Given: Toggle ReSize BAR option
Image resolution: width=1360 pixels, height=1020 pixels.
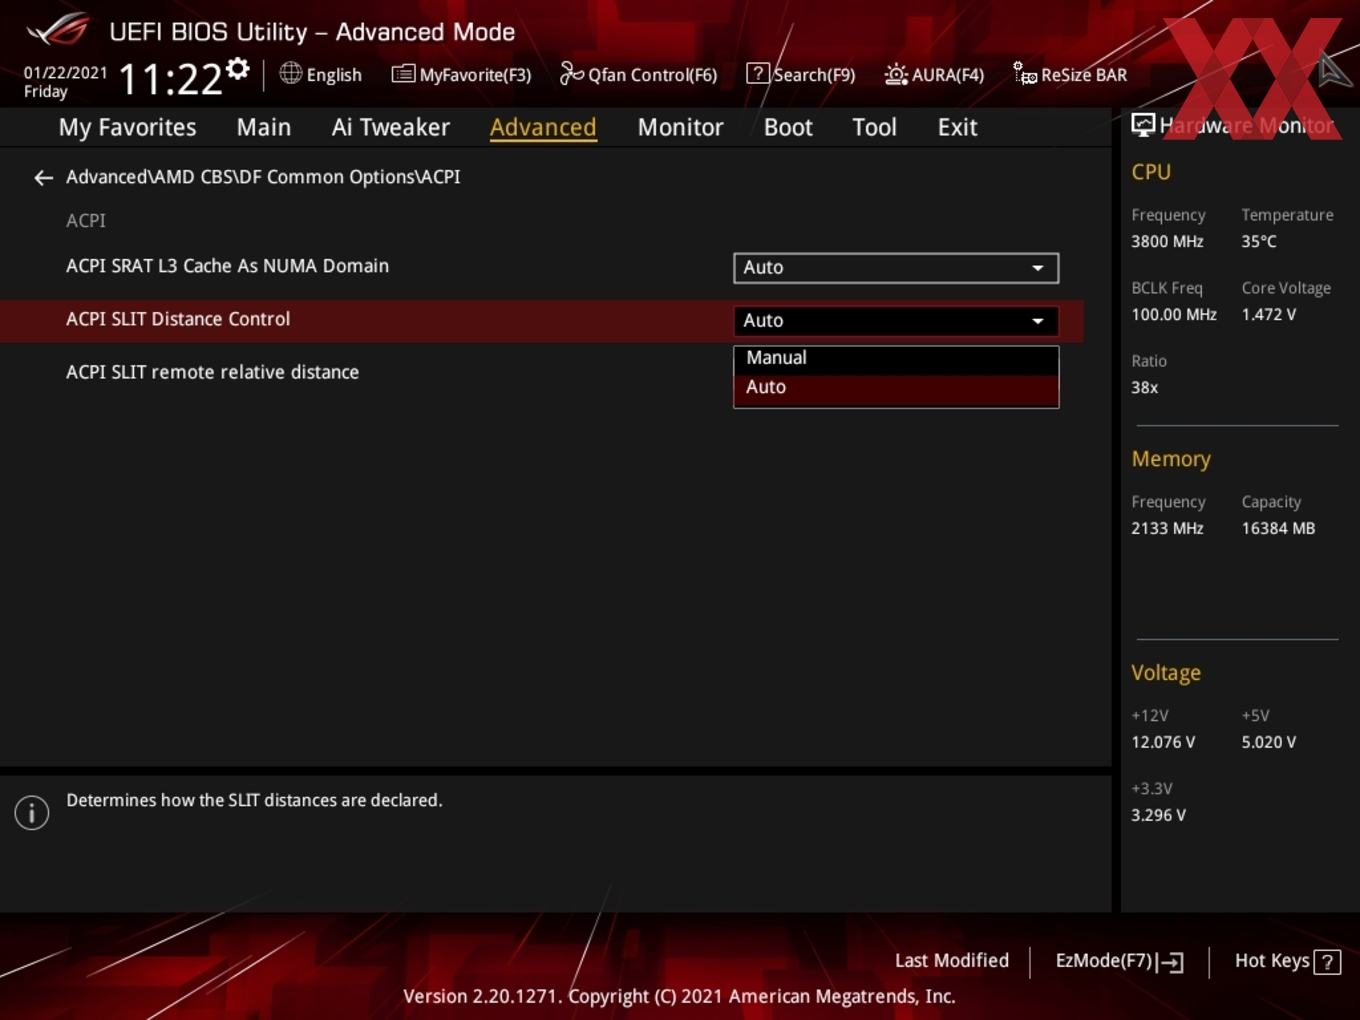Looking at the screenshot, I should pos(1070,74).
